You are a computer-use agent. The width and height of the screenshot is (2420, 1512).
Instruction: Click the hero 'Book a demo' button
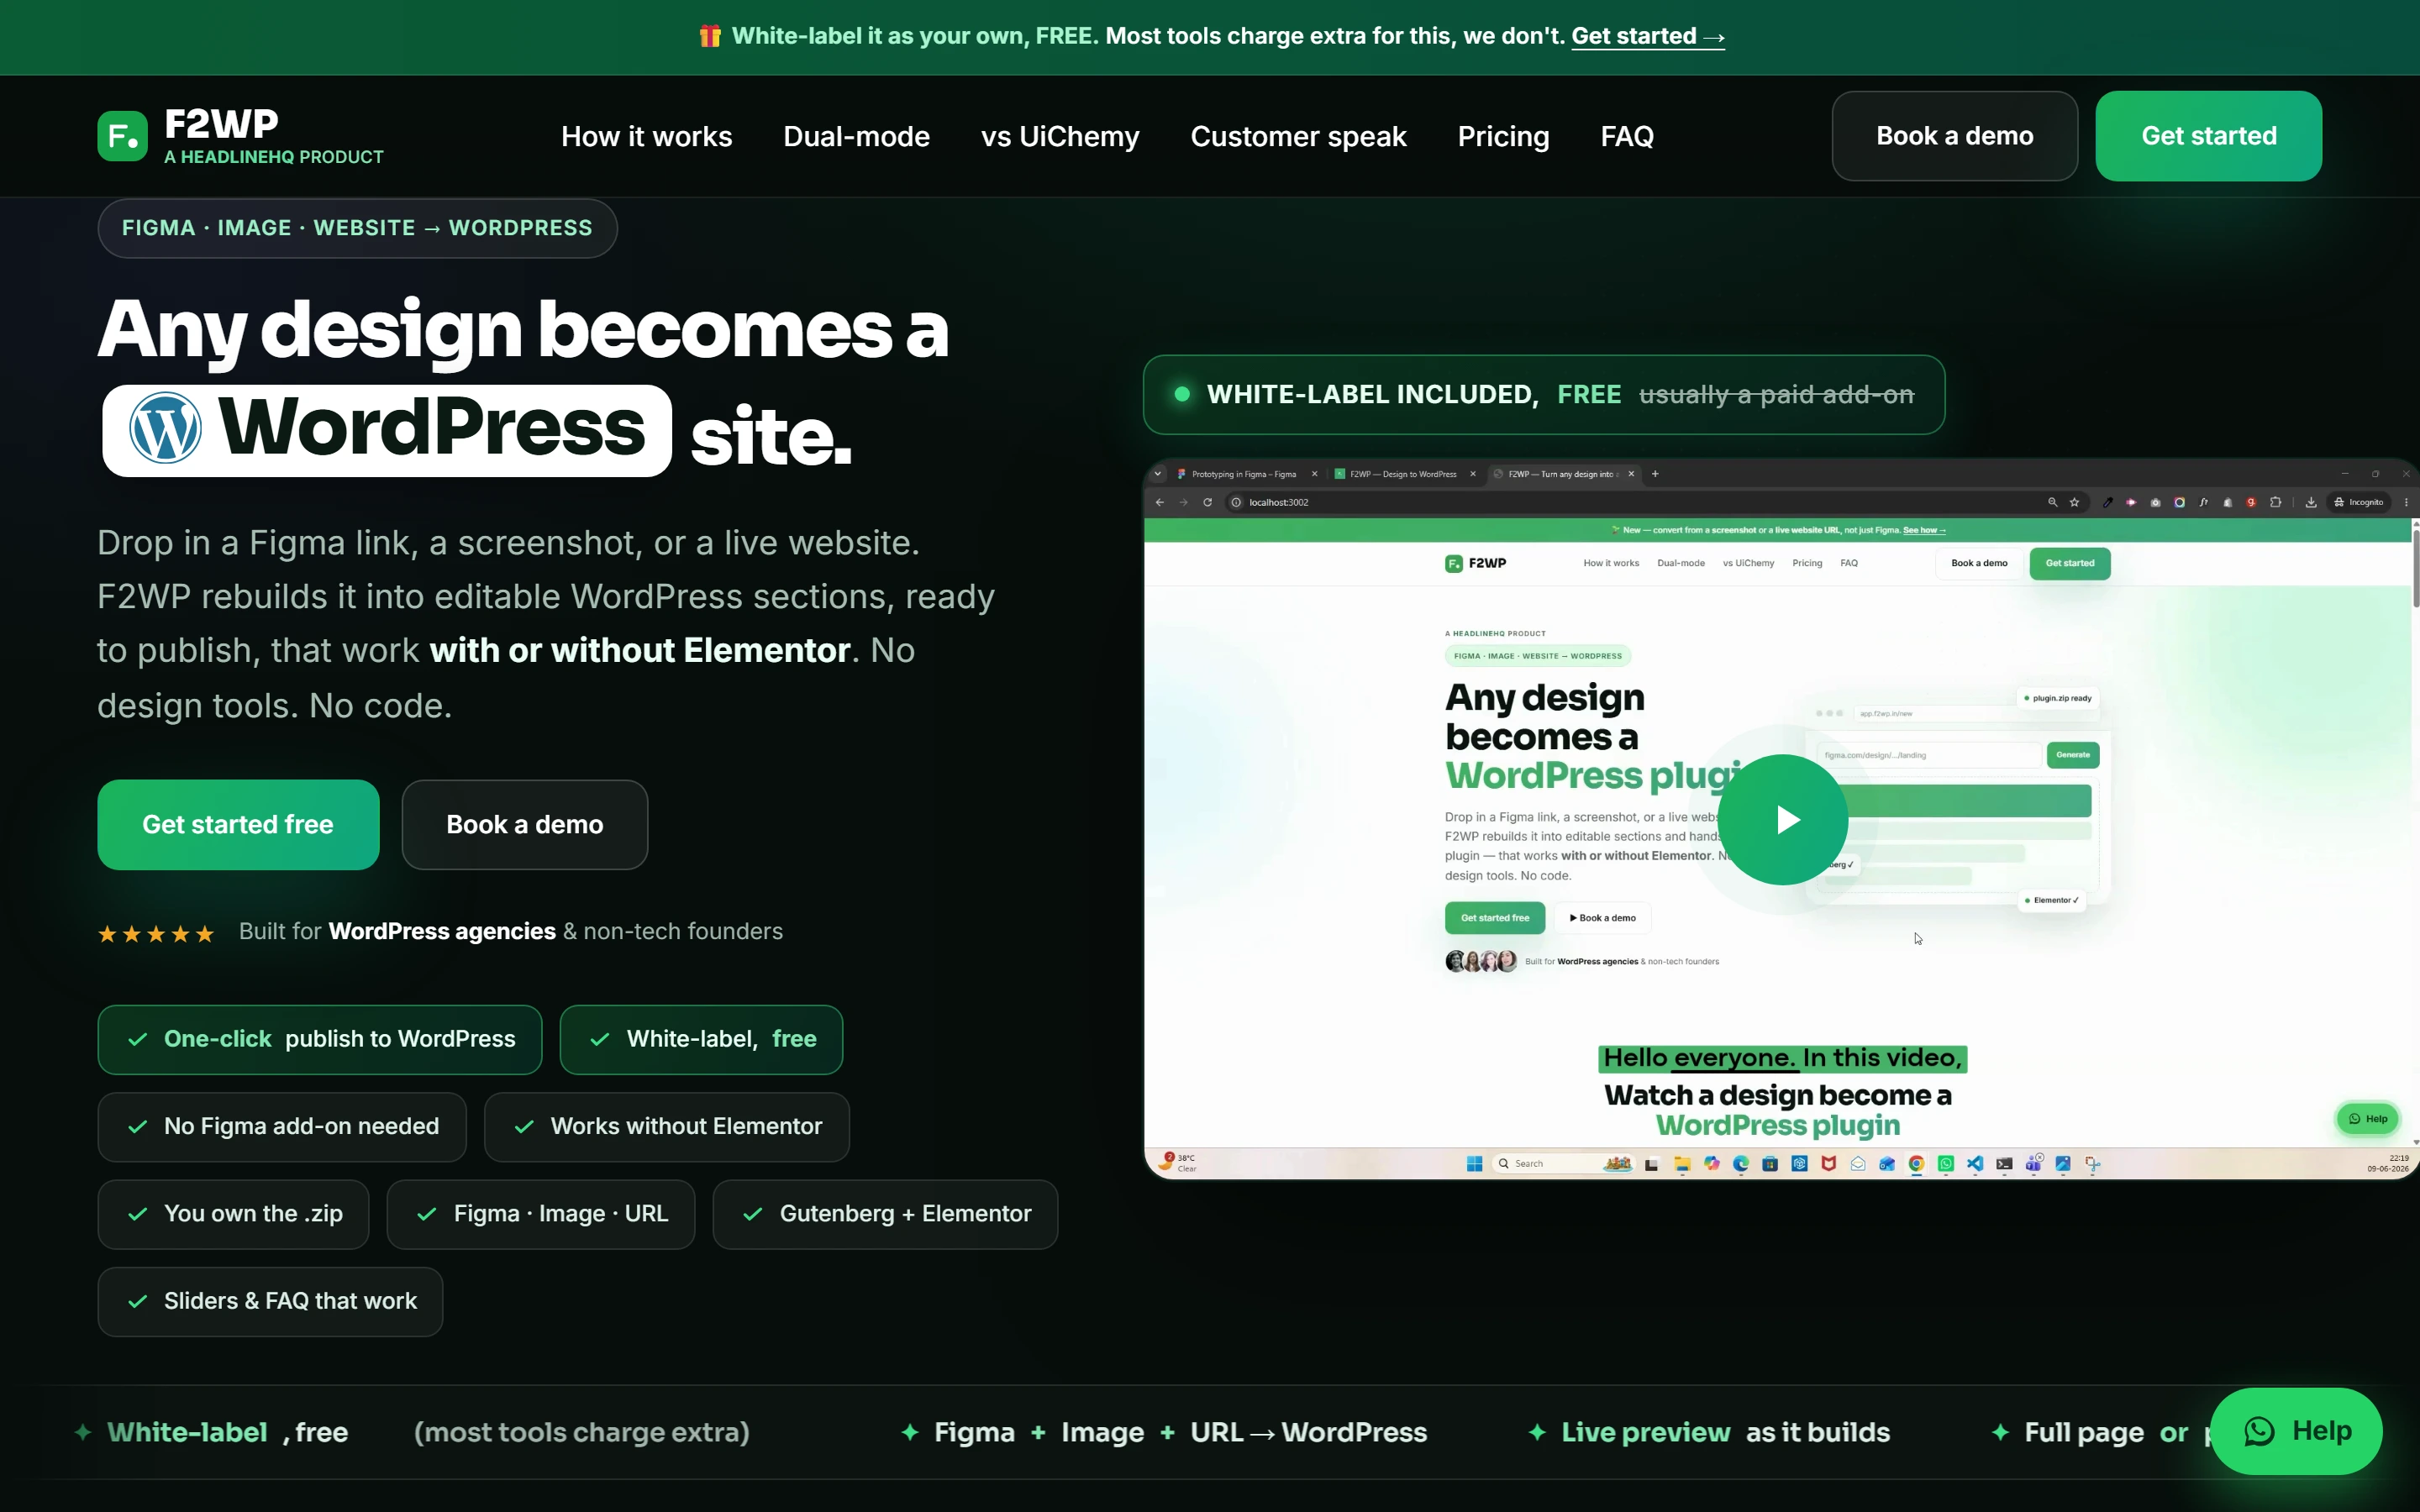tap(524, 824)
